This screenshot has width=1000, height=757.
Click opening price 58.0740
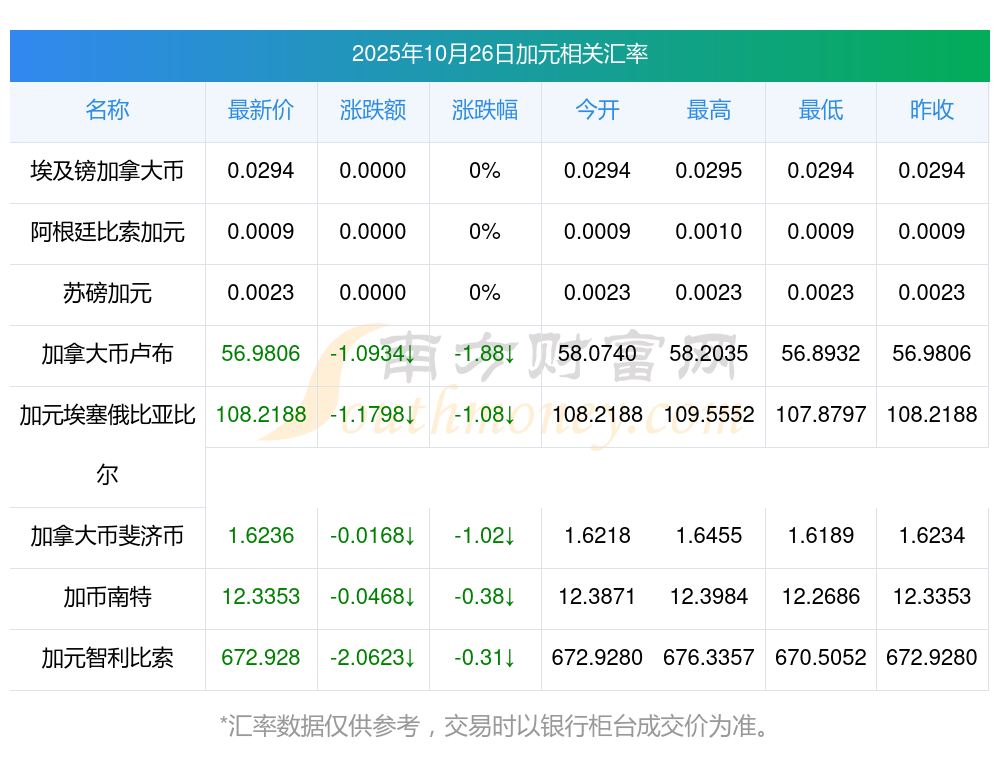click(597, 353)
